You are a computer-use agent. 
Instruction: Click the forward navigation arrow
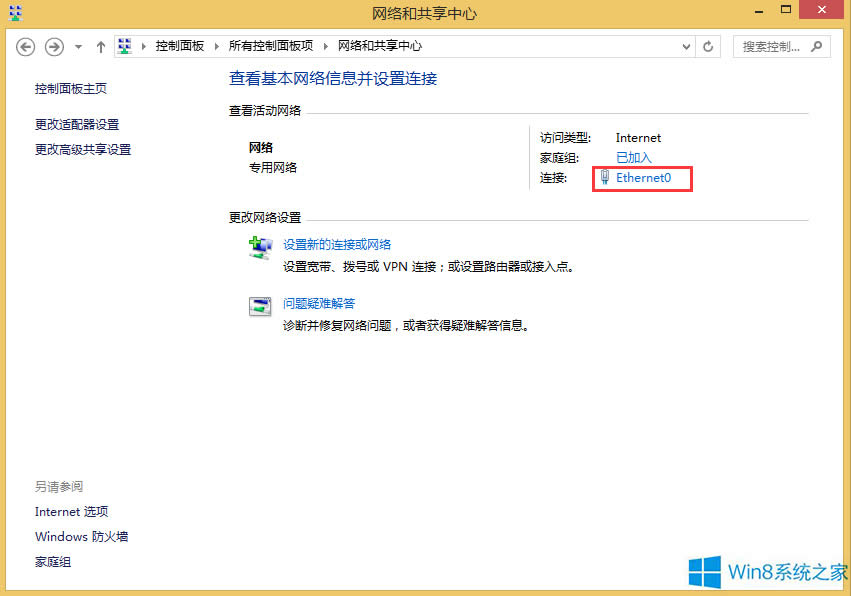point(52,46)
